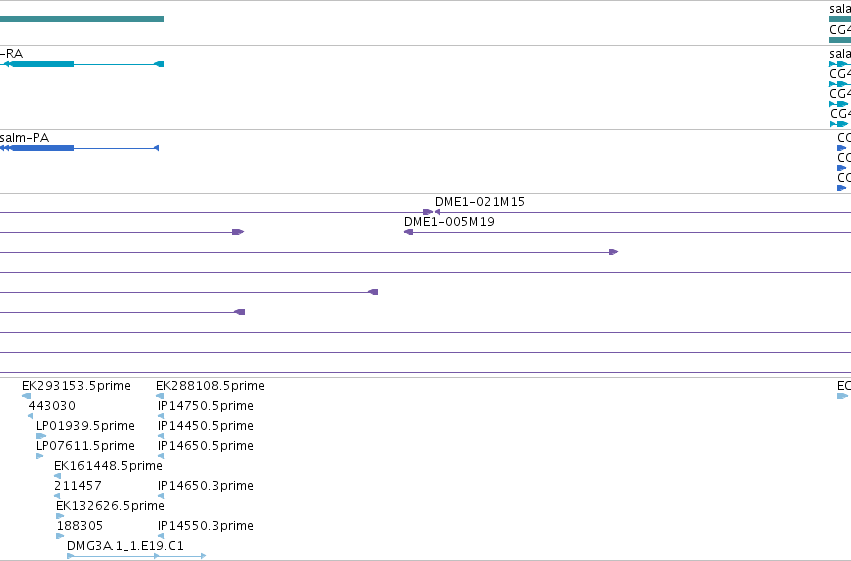This screenshot has width=851, height=561.
Task: Click the DME1-021M15 BAC label
Action: click(x=480, y=202)
